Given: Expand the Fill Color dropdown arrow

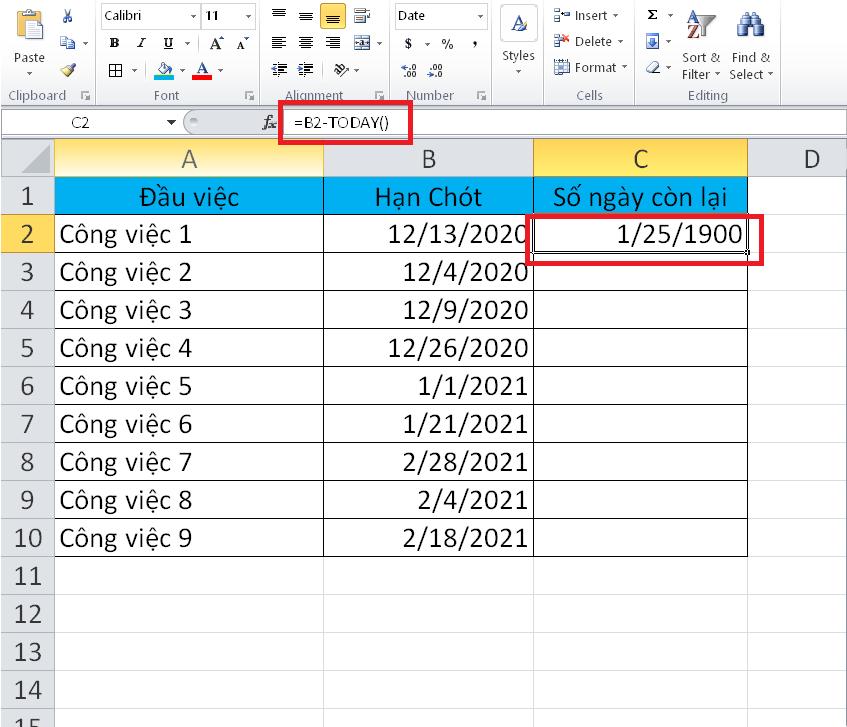Looking at the screenshot, I should click(182, 70).
